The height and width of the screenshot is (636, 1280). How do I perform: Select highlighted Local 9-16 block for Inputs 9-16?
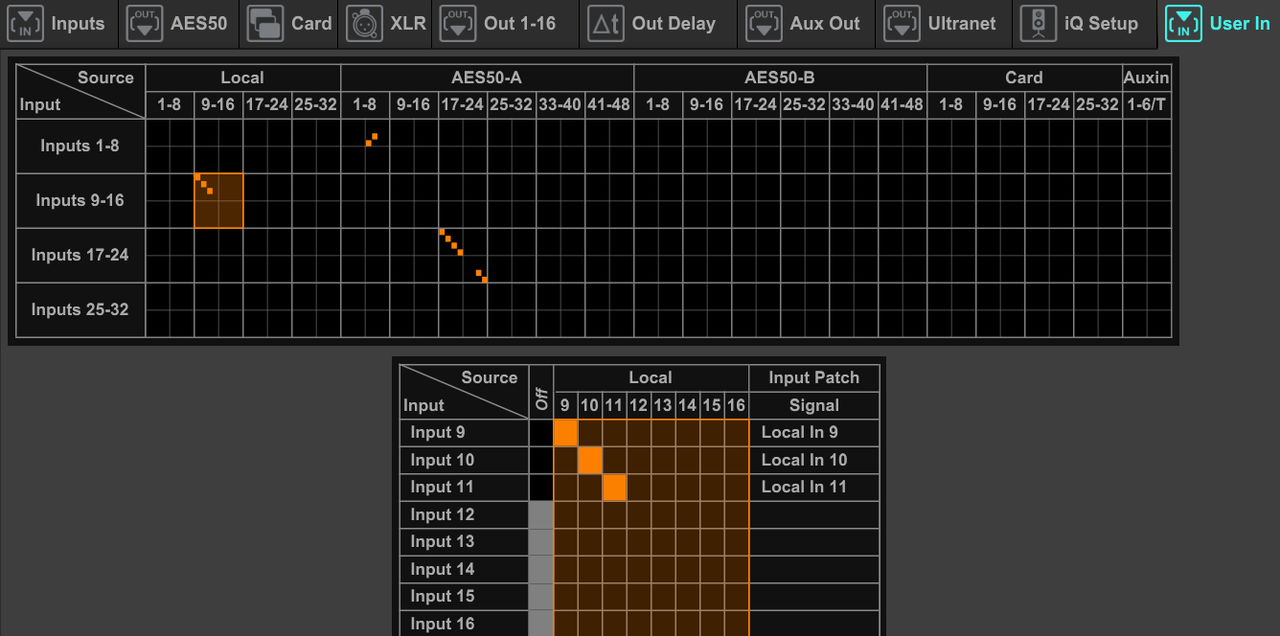click(x=218, y=201)
